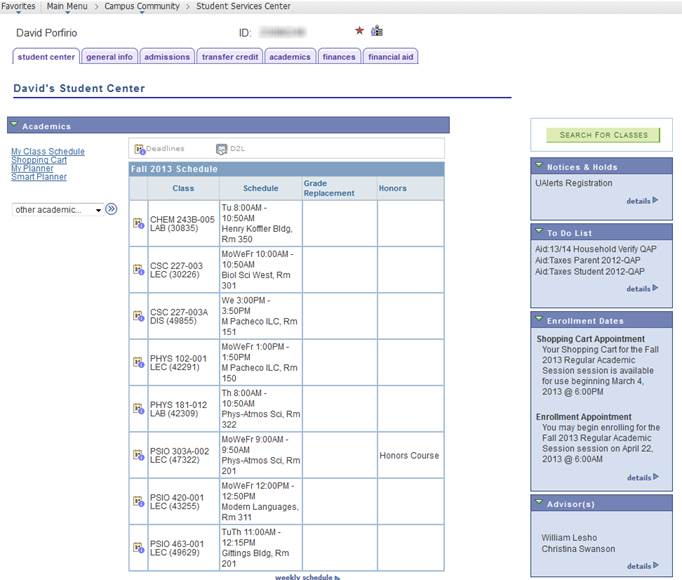Click the go arrow beside other academic dropdown
This screenshot has height=580, width=682.
point(112,210)
